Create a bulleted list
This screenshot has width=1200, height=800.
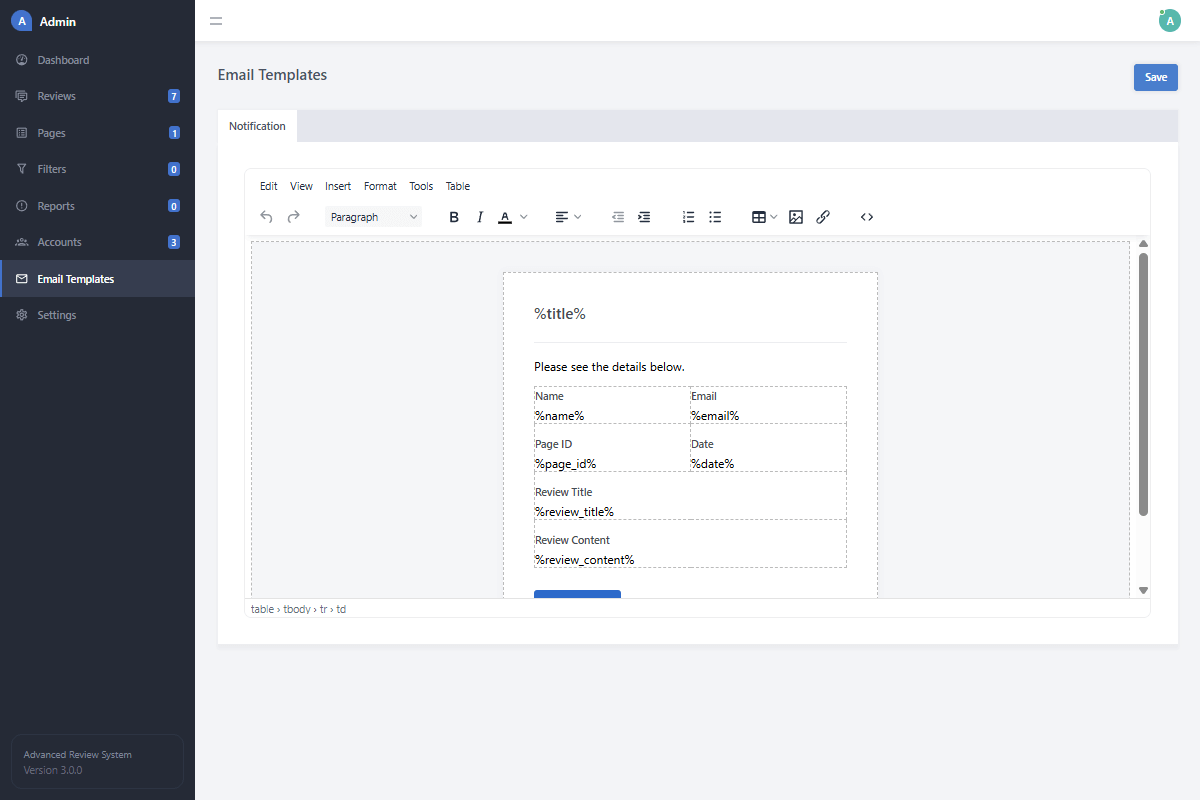click(715, 216)
